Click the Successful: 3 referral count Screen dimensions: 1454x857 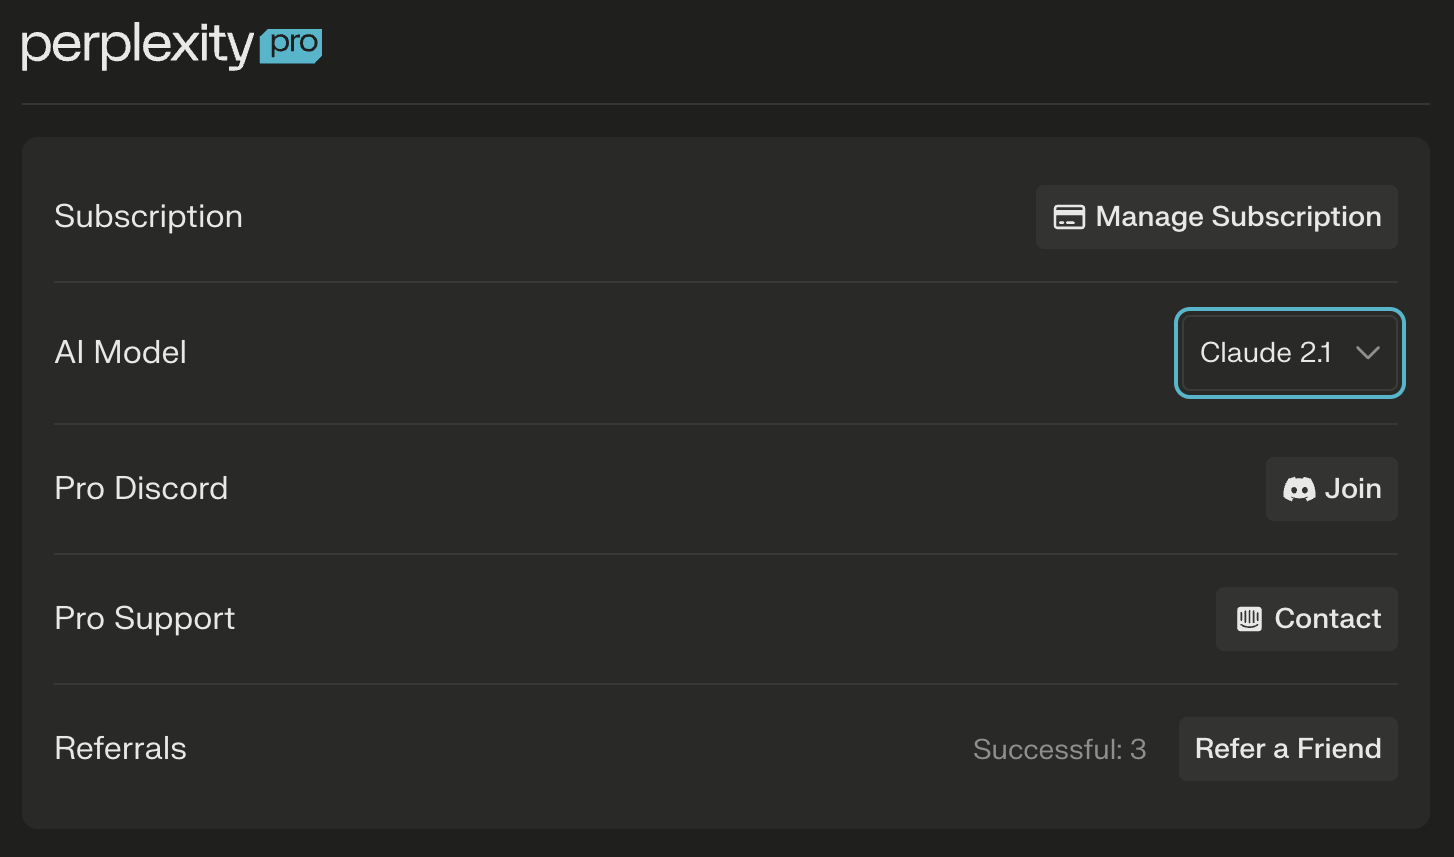pos(1059,750)
